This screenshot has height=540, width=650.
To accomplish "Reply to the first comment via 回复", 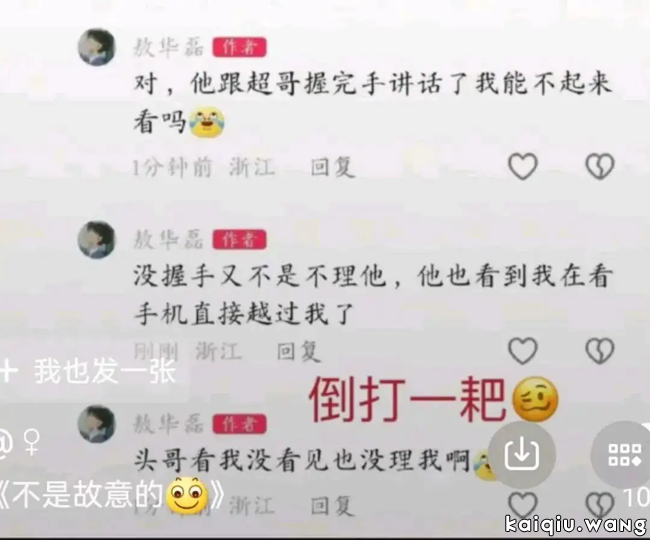I will [332, 167].
